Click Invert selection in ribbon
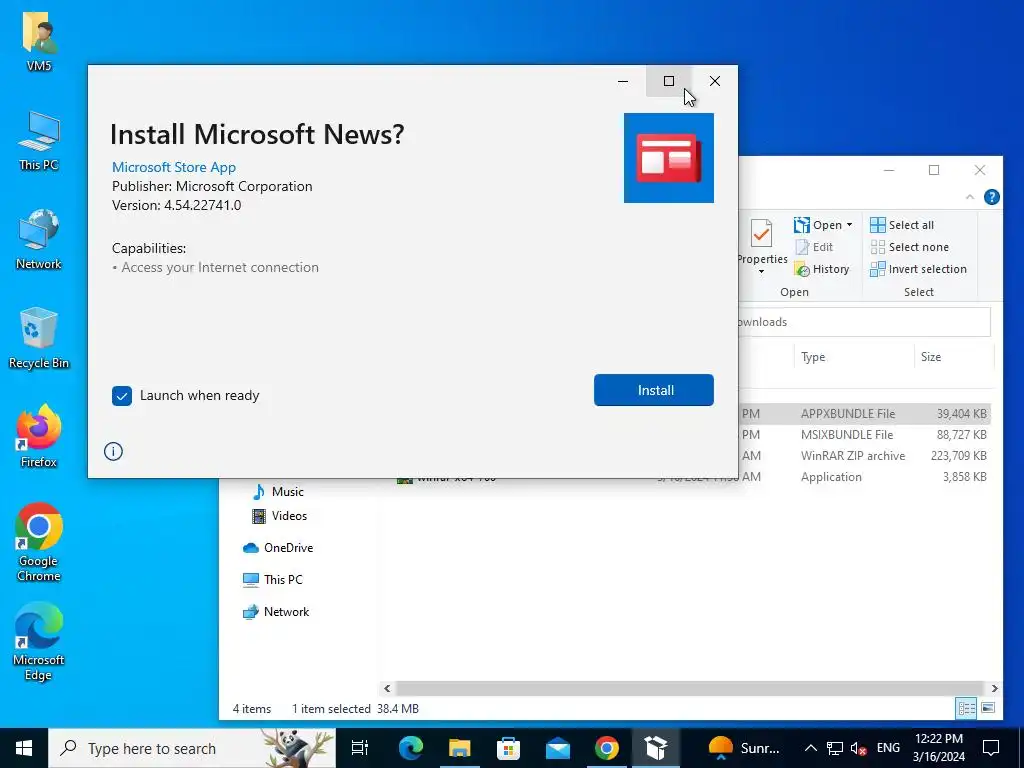Screen dimensions: 1024x768 [918, 269]
